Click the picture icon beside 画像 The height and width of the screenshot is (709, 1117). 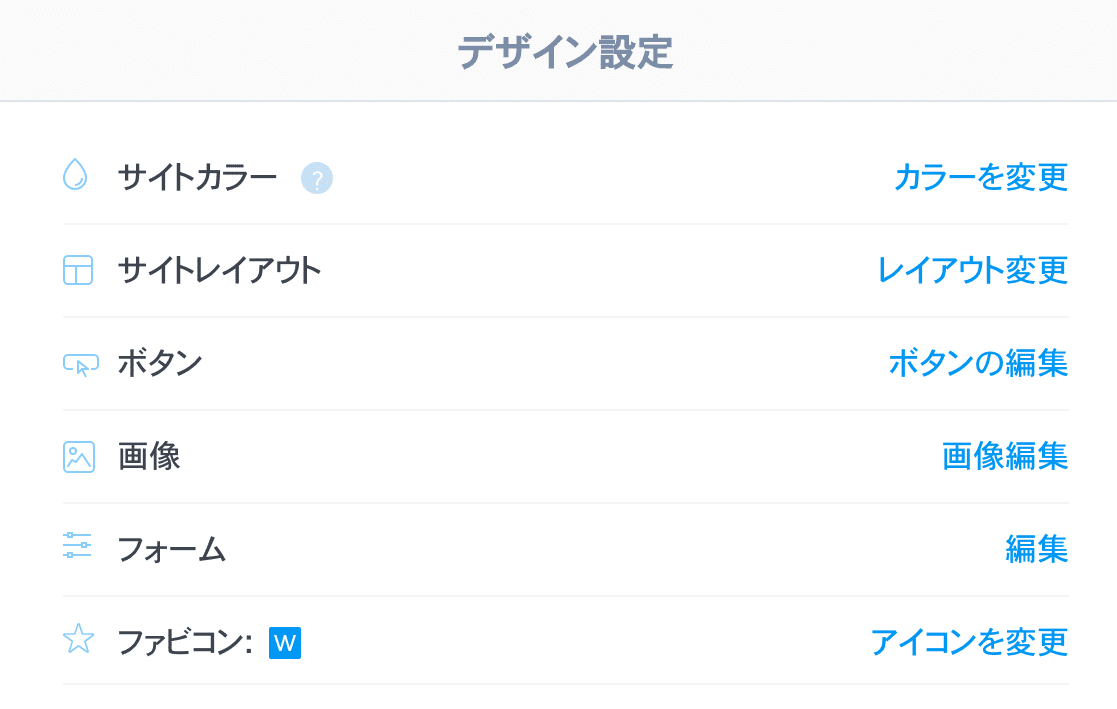click(78, 457)
